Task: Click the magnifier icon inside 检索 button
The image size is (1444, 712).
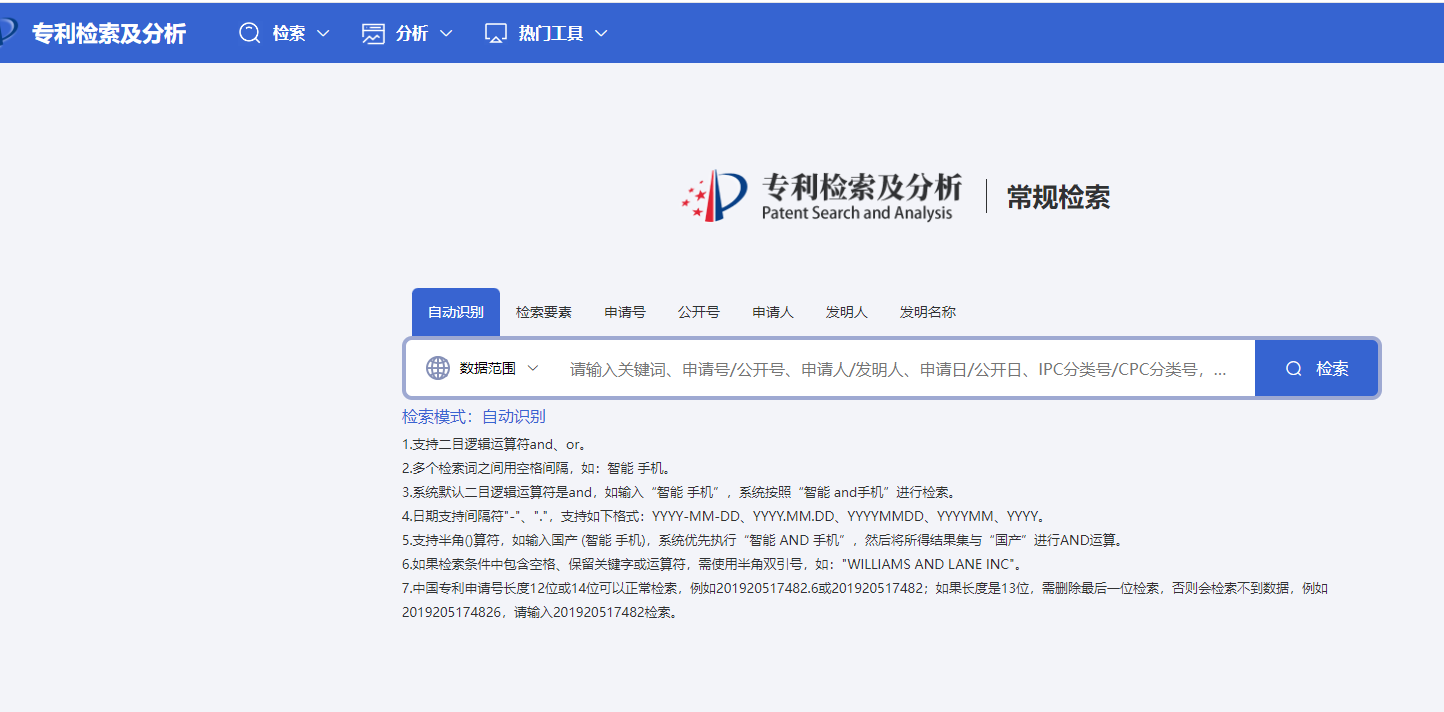Action: pos(1294,368)
